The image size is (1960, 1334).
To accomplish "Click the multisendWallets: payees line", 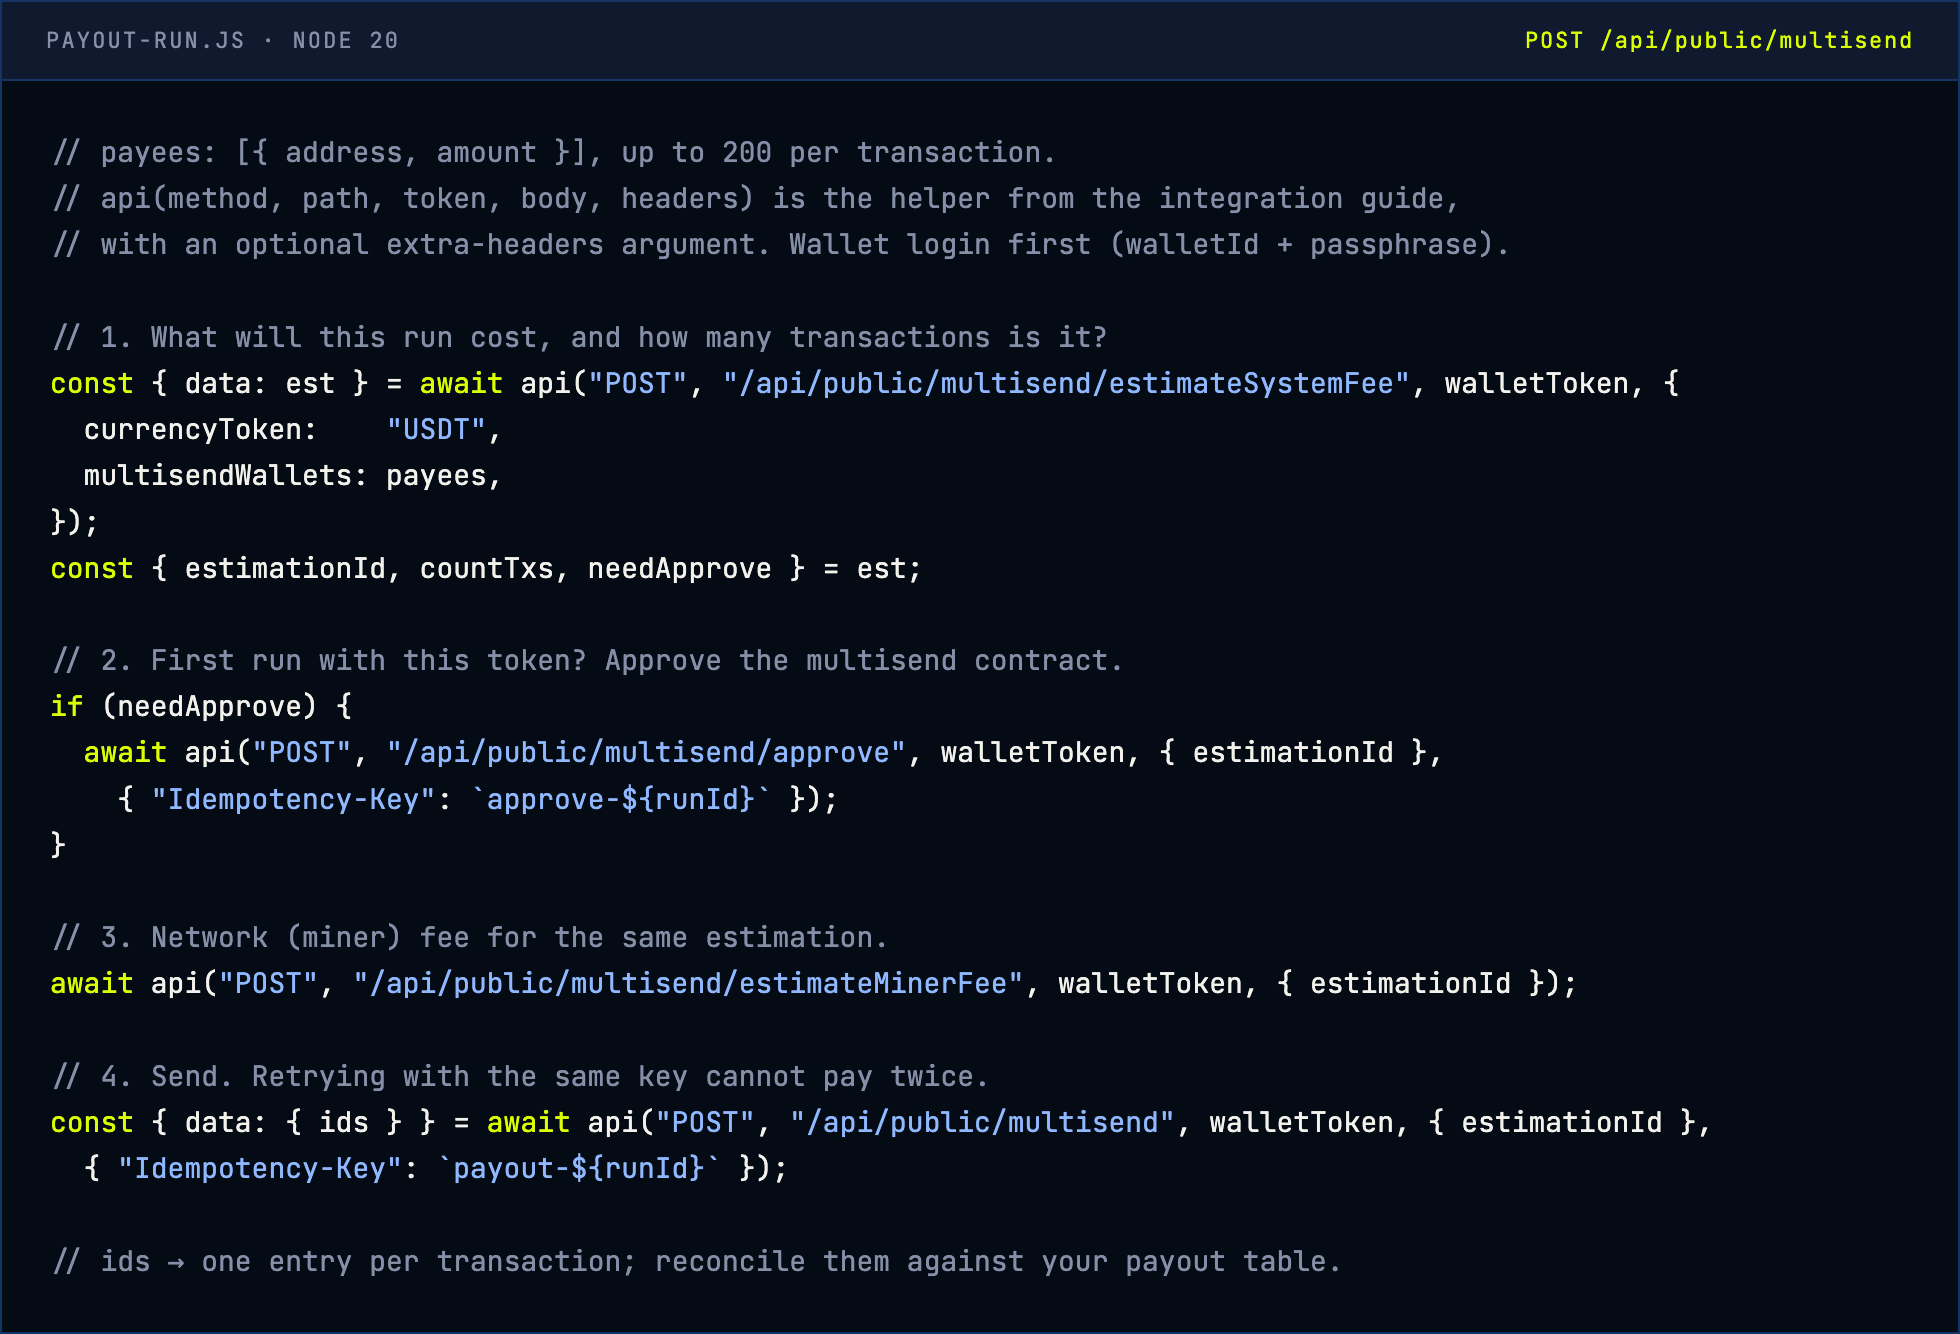I will click(292, 476).
